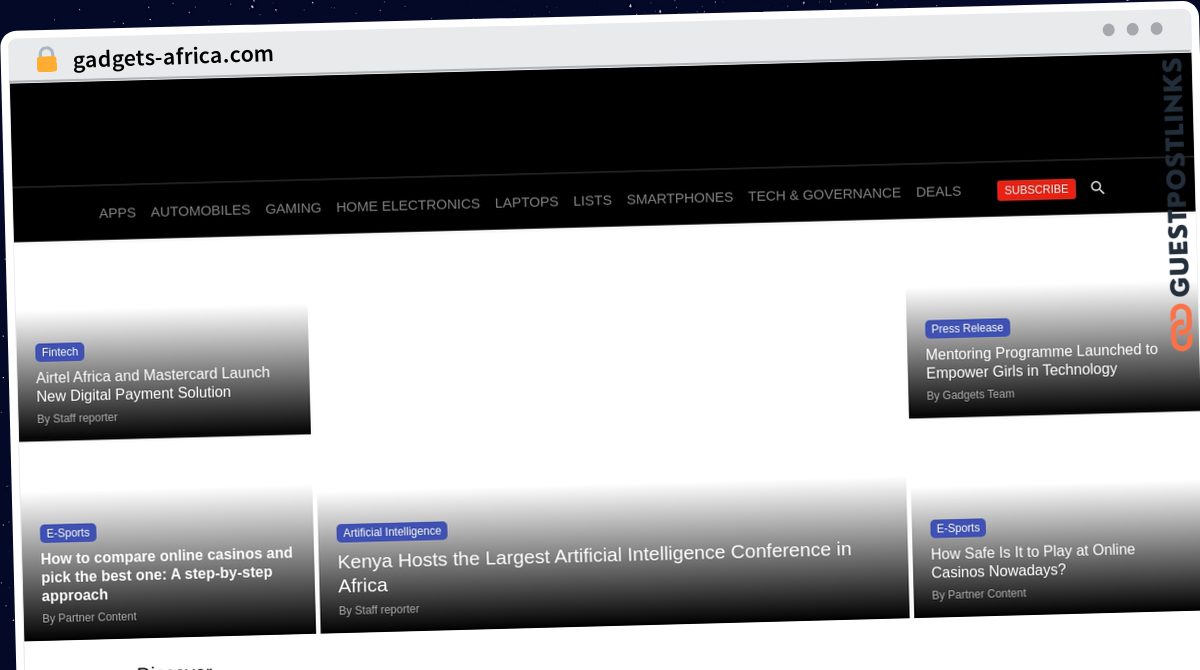1200x670 pixels.
Task: Click the orange chain-link Guestpostlinks logo
Action: [1181, 327]
